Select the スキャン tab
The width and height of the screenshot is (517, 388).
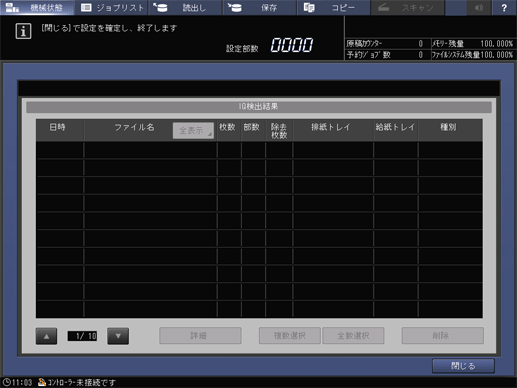(408, 7)
